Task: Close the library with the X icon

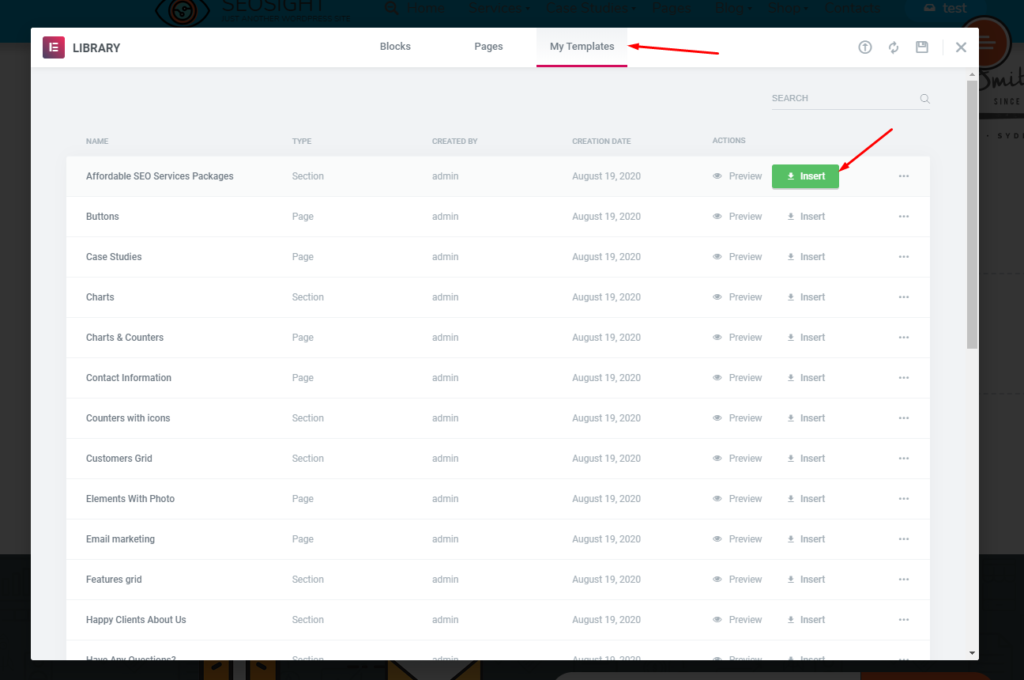Action: [961, 47]
